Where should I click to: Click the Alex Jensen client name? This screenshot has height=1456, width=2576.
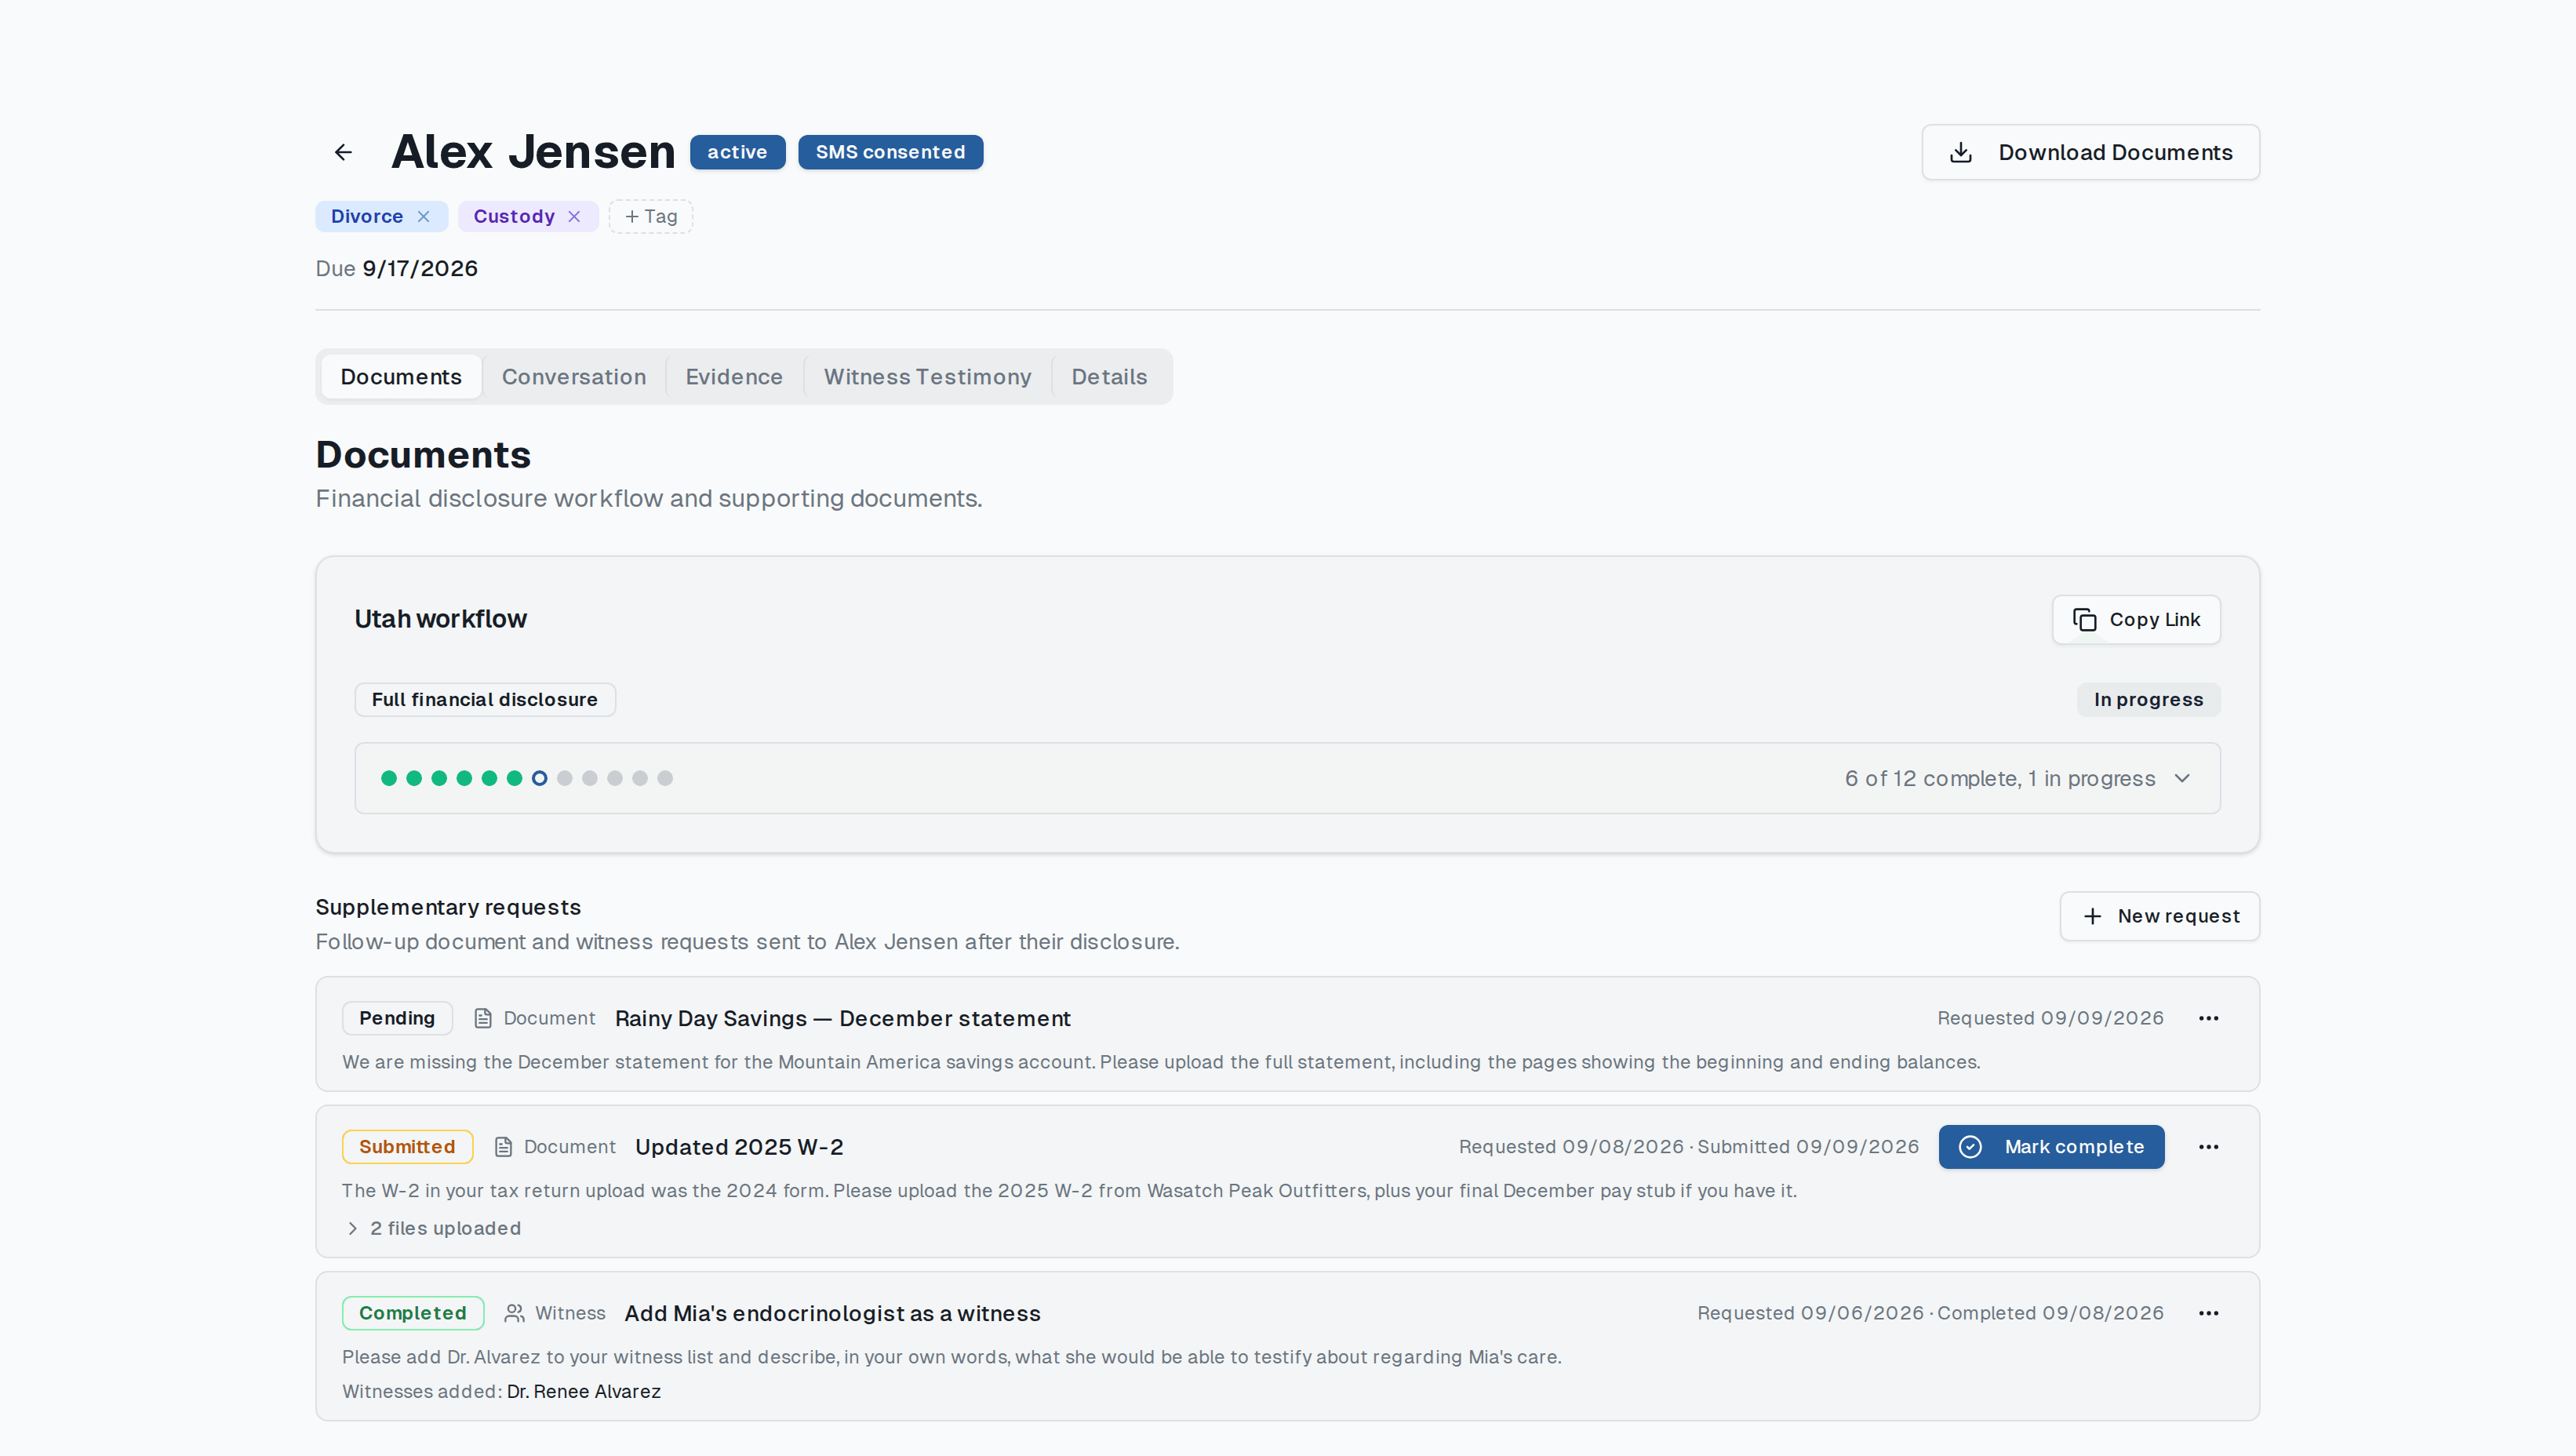533,152
